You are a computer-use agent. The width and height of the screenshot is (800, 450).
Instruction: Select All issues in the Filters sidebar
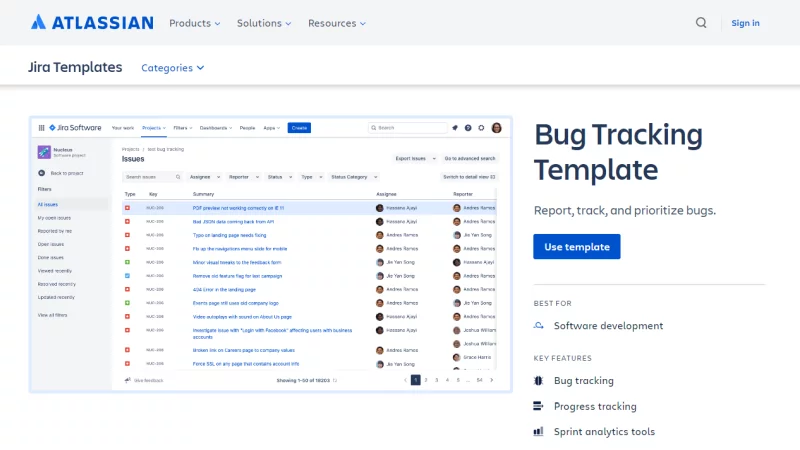pos(48,204)
